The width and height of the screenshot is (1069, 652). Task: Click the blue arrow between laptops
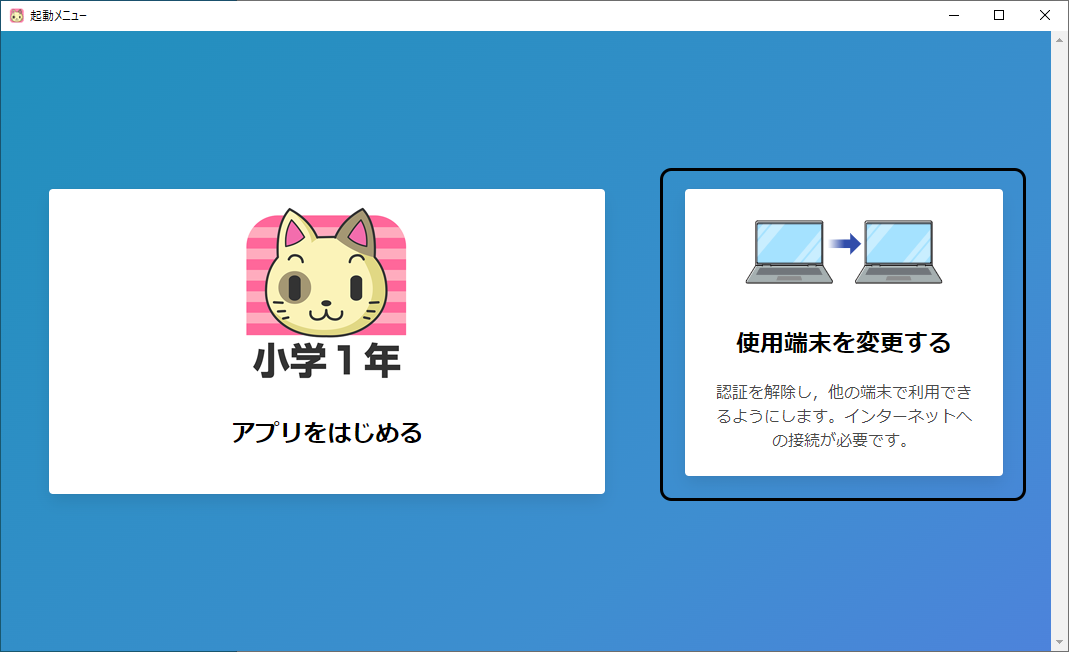(845, 243)
